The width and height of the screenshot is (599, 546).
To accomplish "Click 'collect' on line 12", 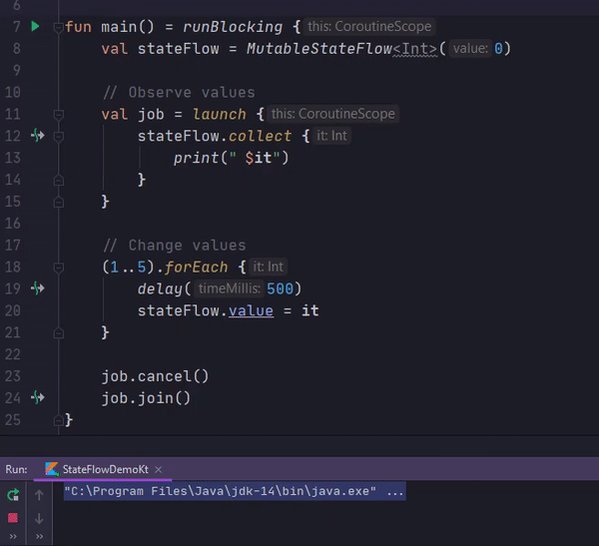I will pyautogui.click(x=260, y=136).
